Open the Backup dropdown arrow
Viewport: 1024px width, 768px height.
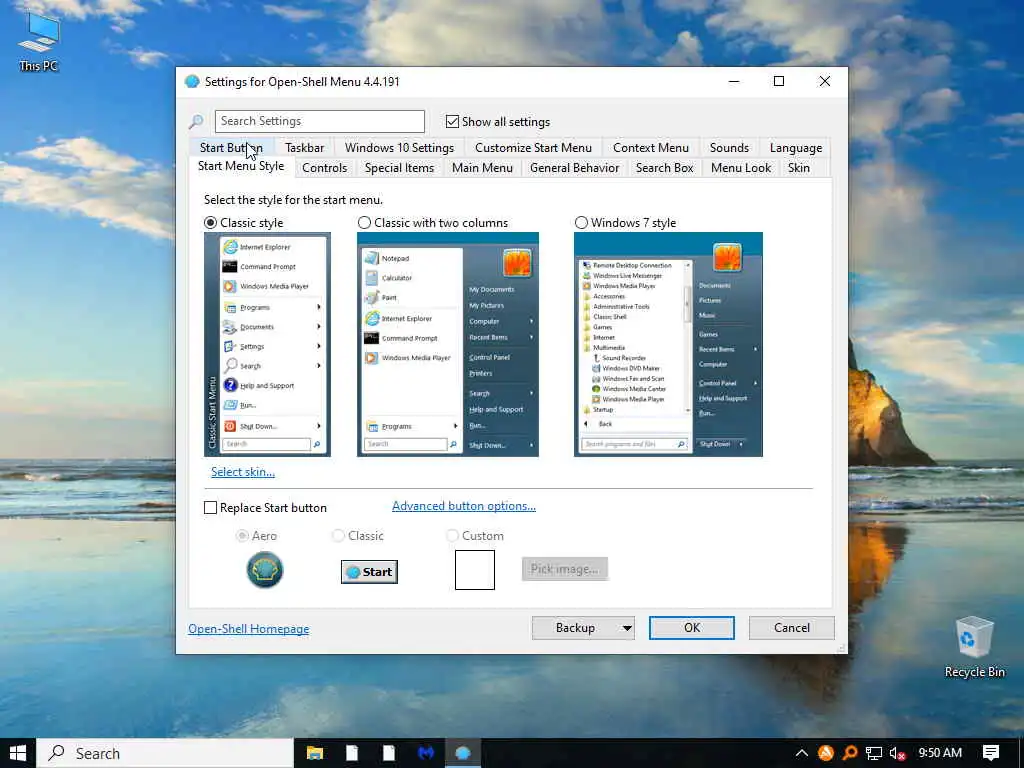(627, 628)
